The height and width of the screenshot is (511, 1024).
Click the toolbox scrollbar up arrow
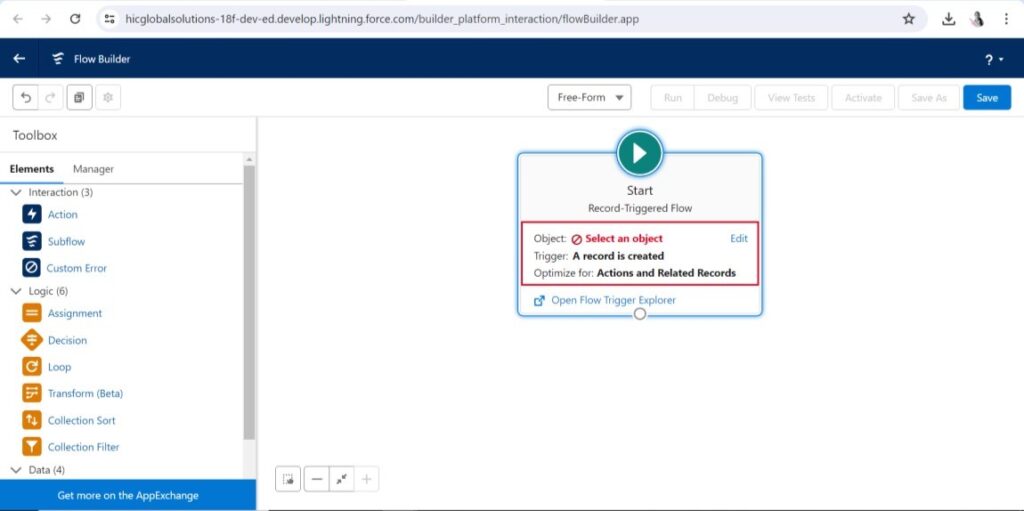coord(249,159)
